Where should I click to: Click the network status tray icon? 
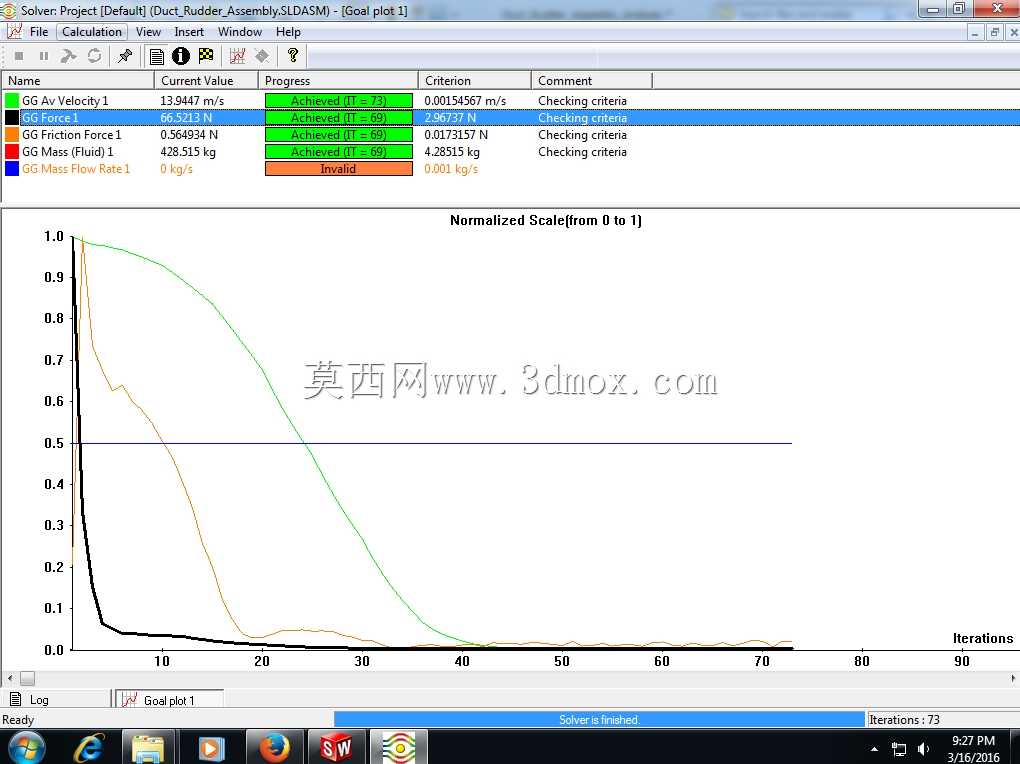[898, 749]
